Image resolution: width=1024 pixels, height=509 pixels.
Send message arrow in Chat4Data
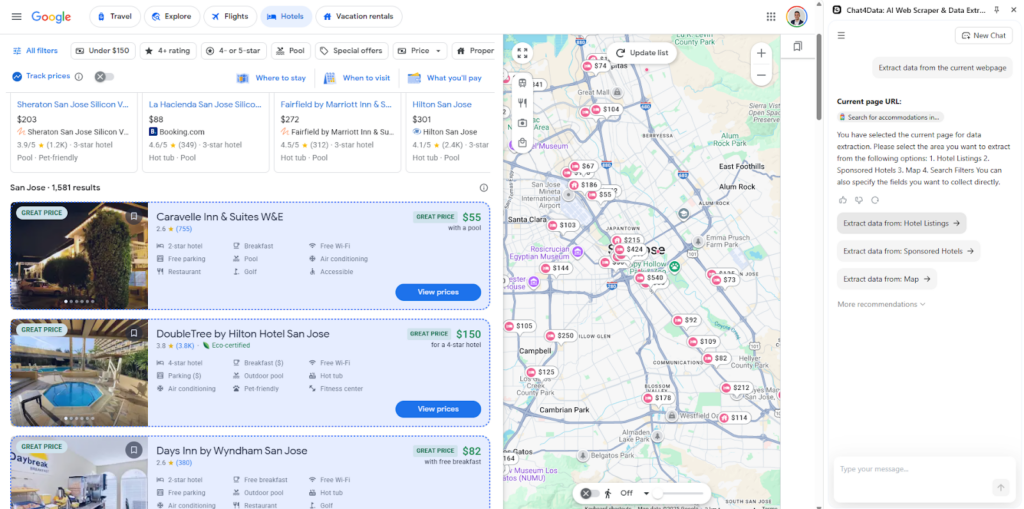click(x=1000, y=487)
